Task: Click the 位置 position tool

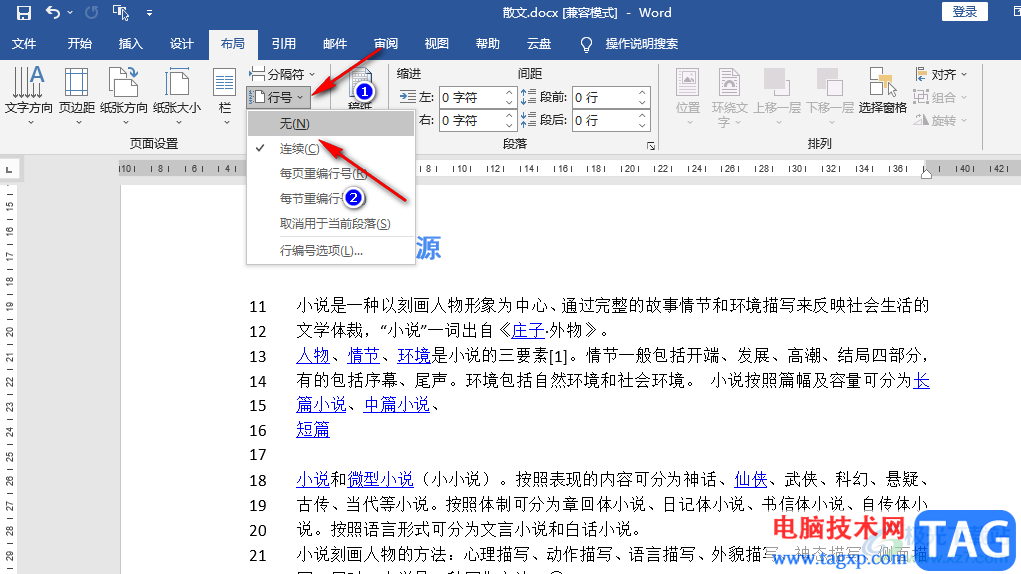Action: (688, 96)
